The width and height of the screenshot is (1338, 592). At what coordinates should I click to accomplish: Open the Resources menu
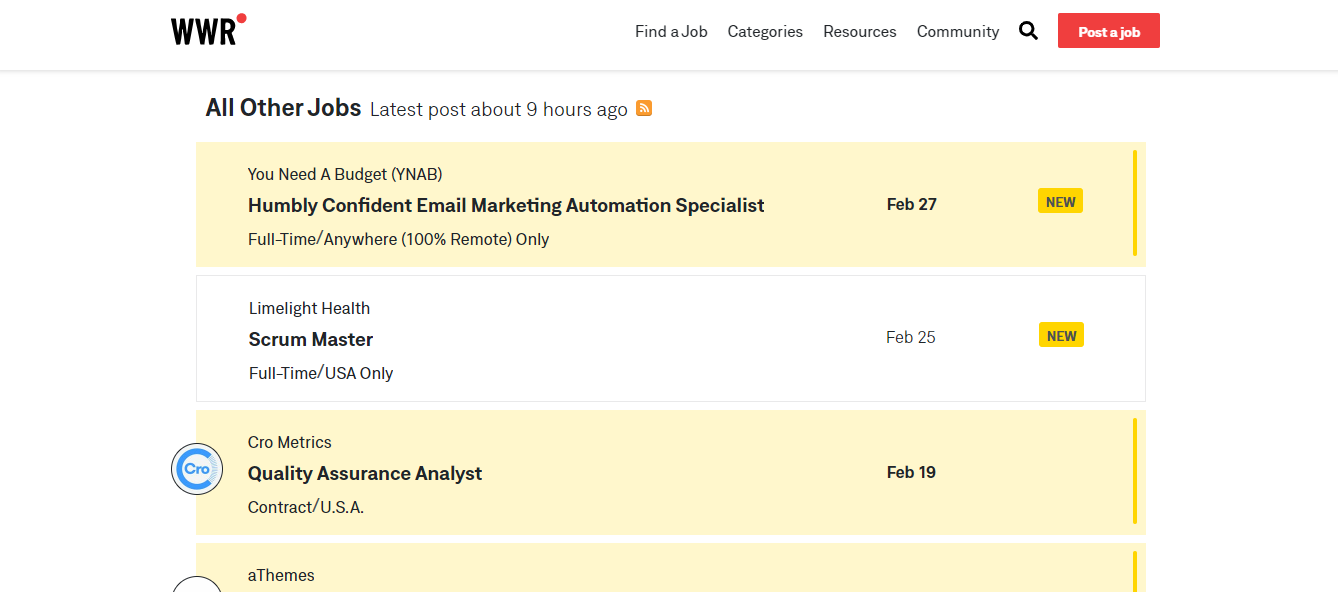[860, 32]
